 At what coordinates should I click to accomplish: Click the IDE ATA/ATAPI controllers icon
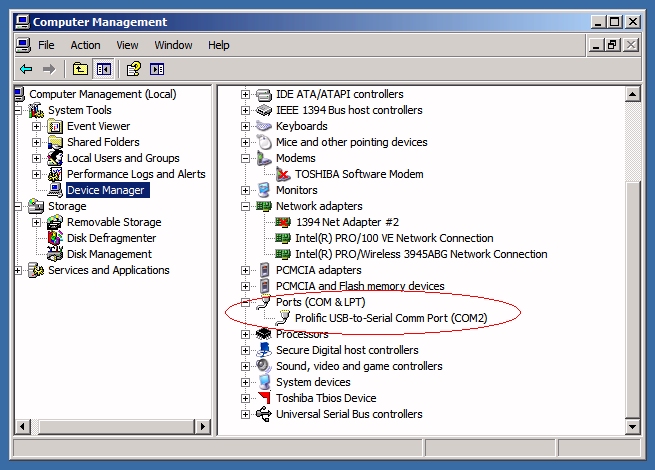[x=264, y=94]
